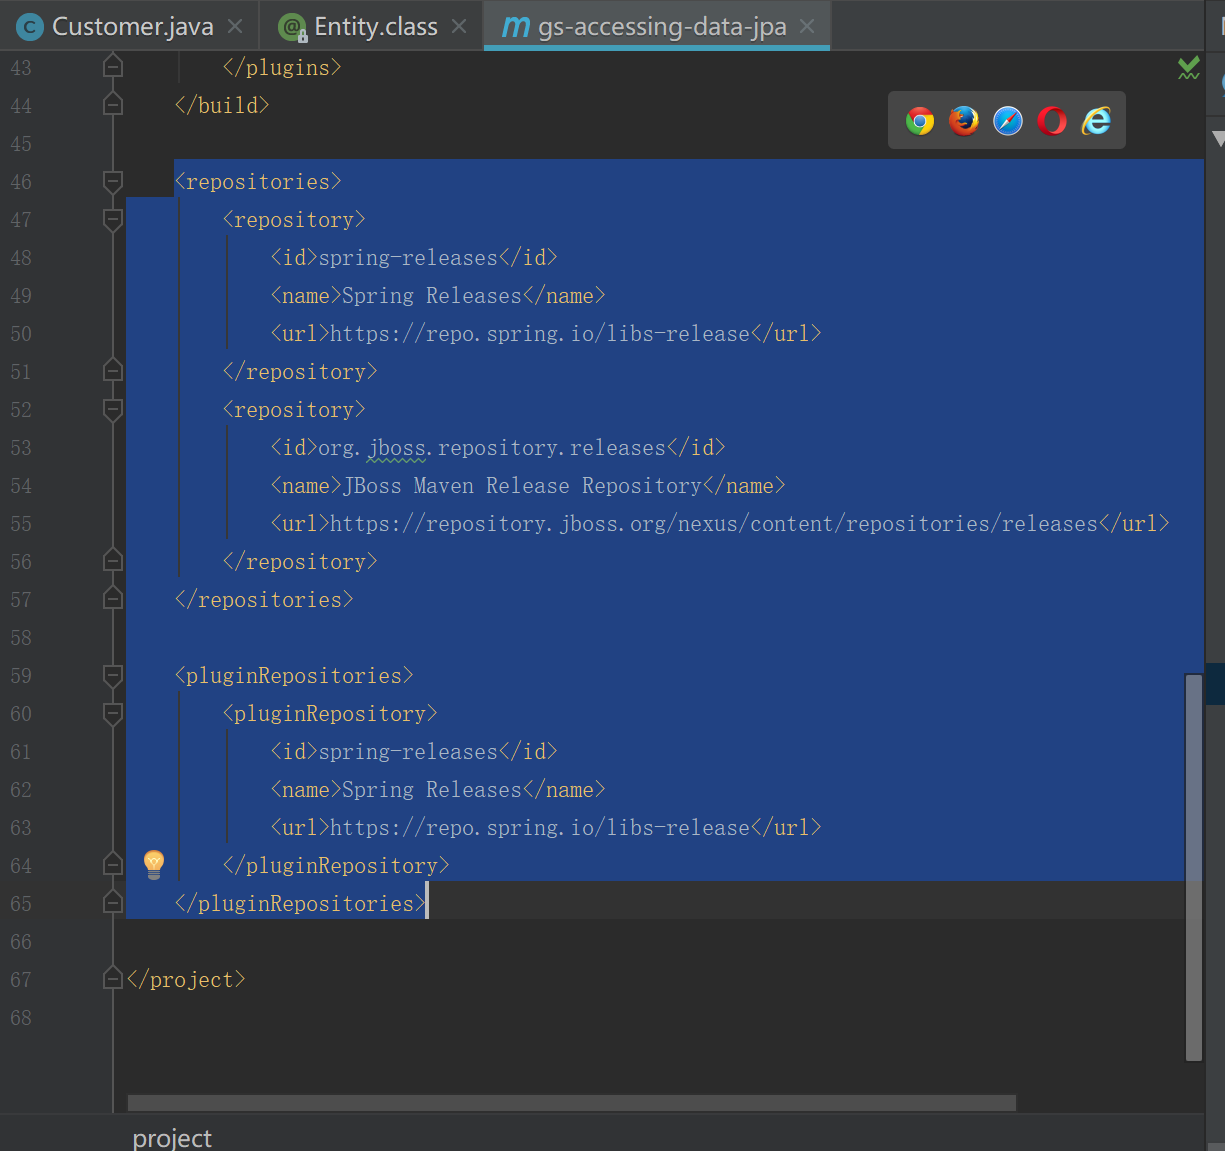Collapse the pluginRepositories fold arrow
Screen dimensions: 1225x1151
coord(112,675)
